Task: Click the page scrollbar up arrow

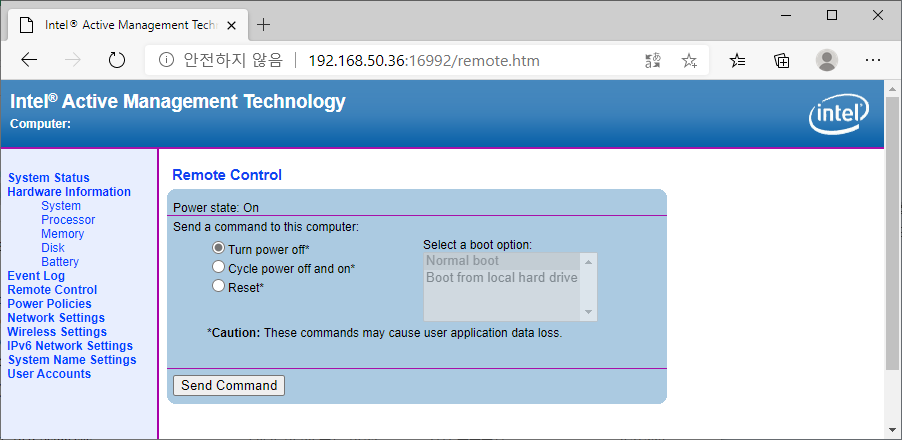Action: pyautogui.click(x=892, y=89)
